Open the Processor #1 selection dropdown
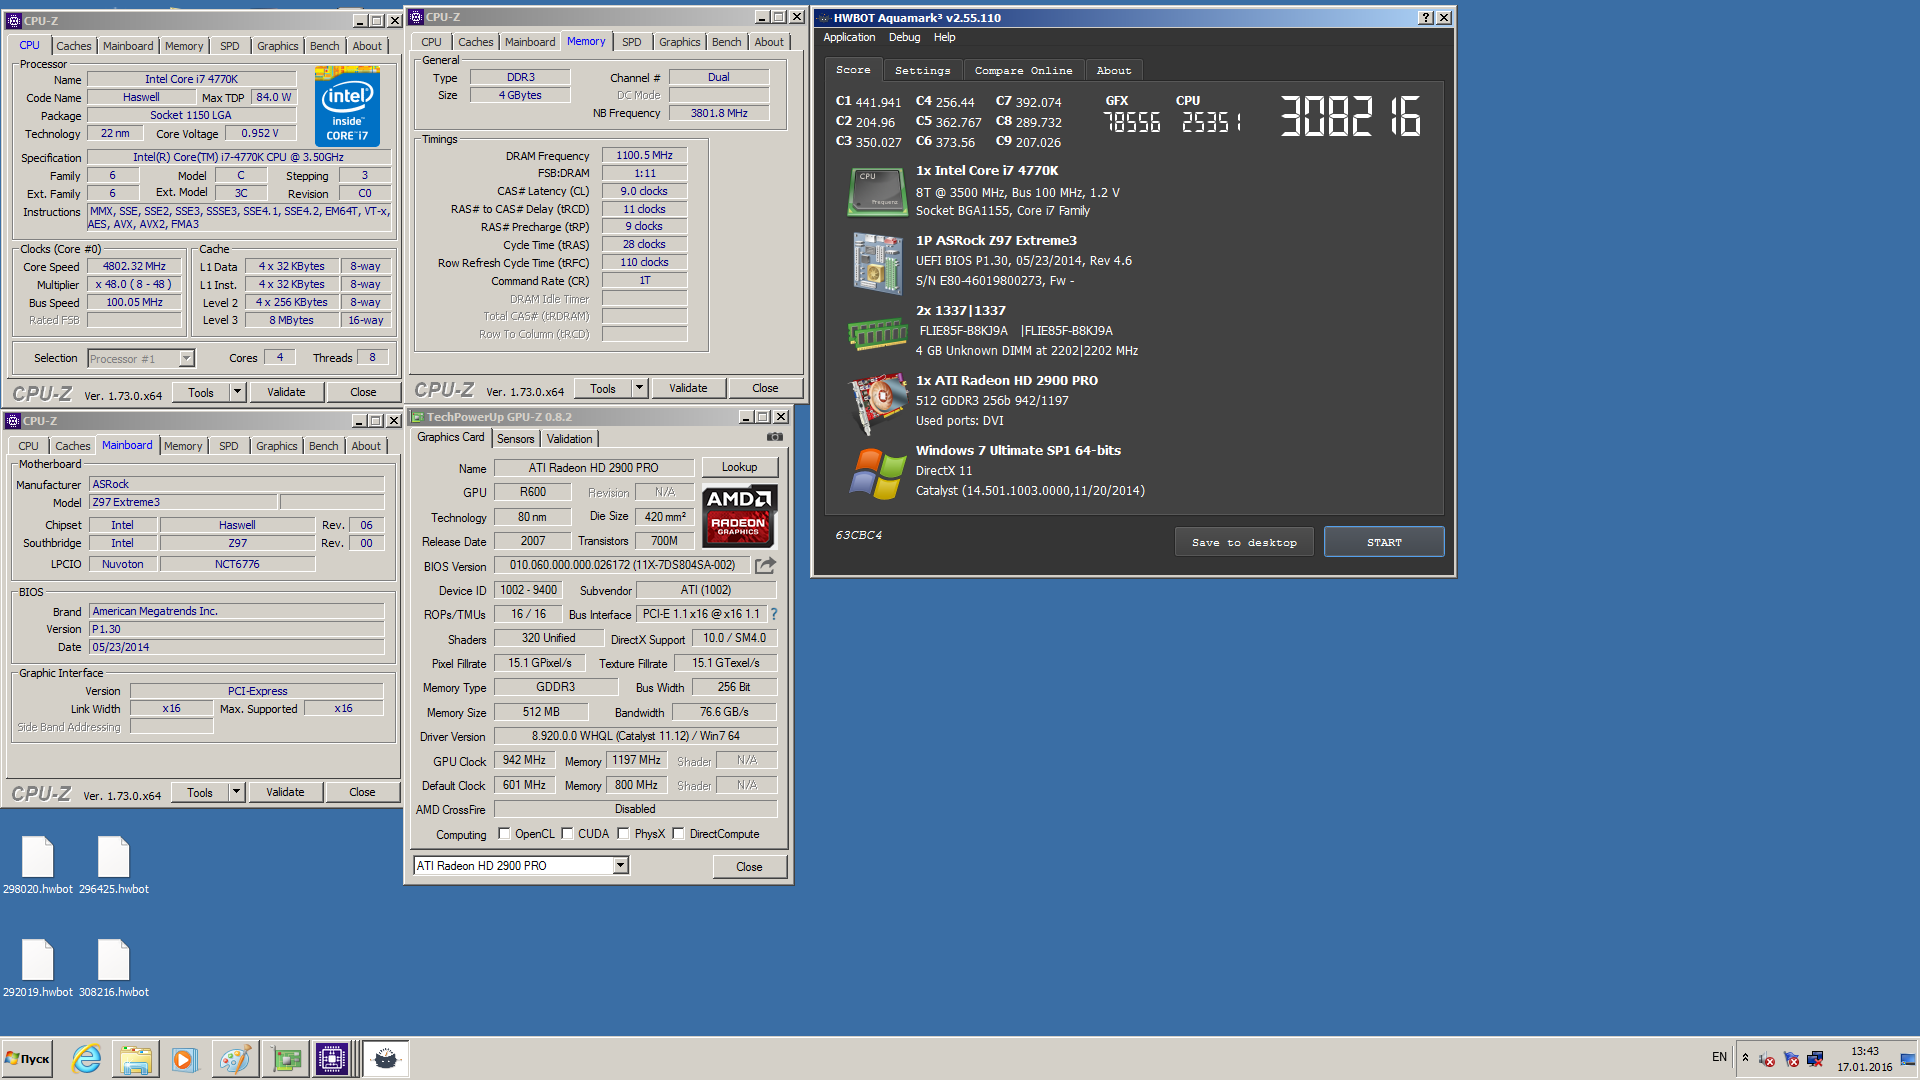Screen dimensions: 1920x1080 pos(186,358)
